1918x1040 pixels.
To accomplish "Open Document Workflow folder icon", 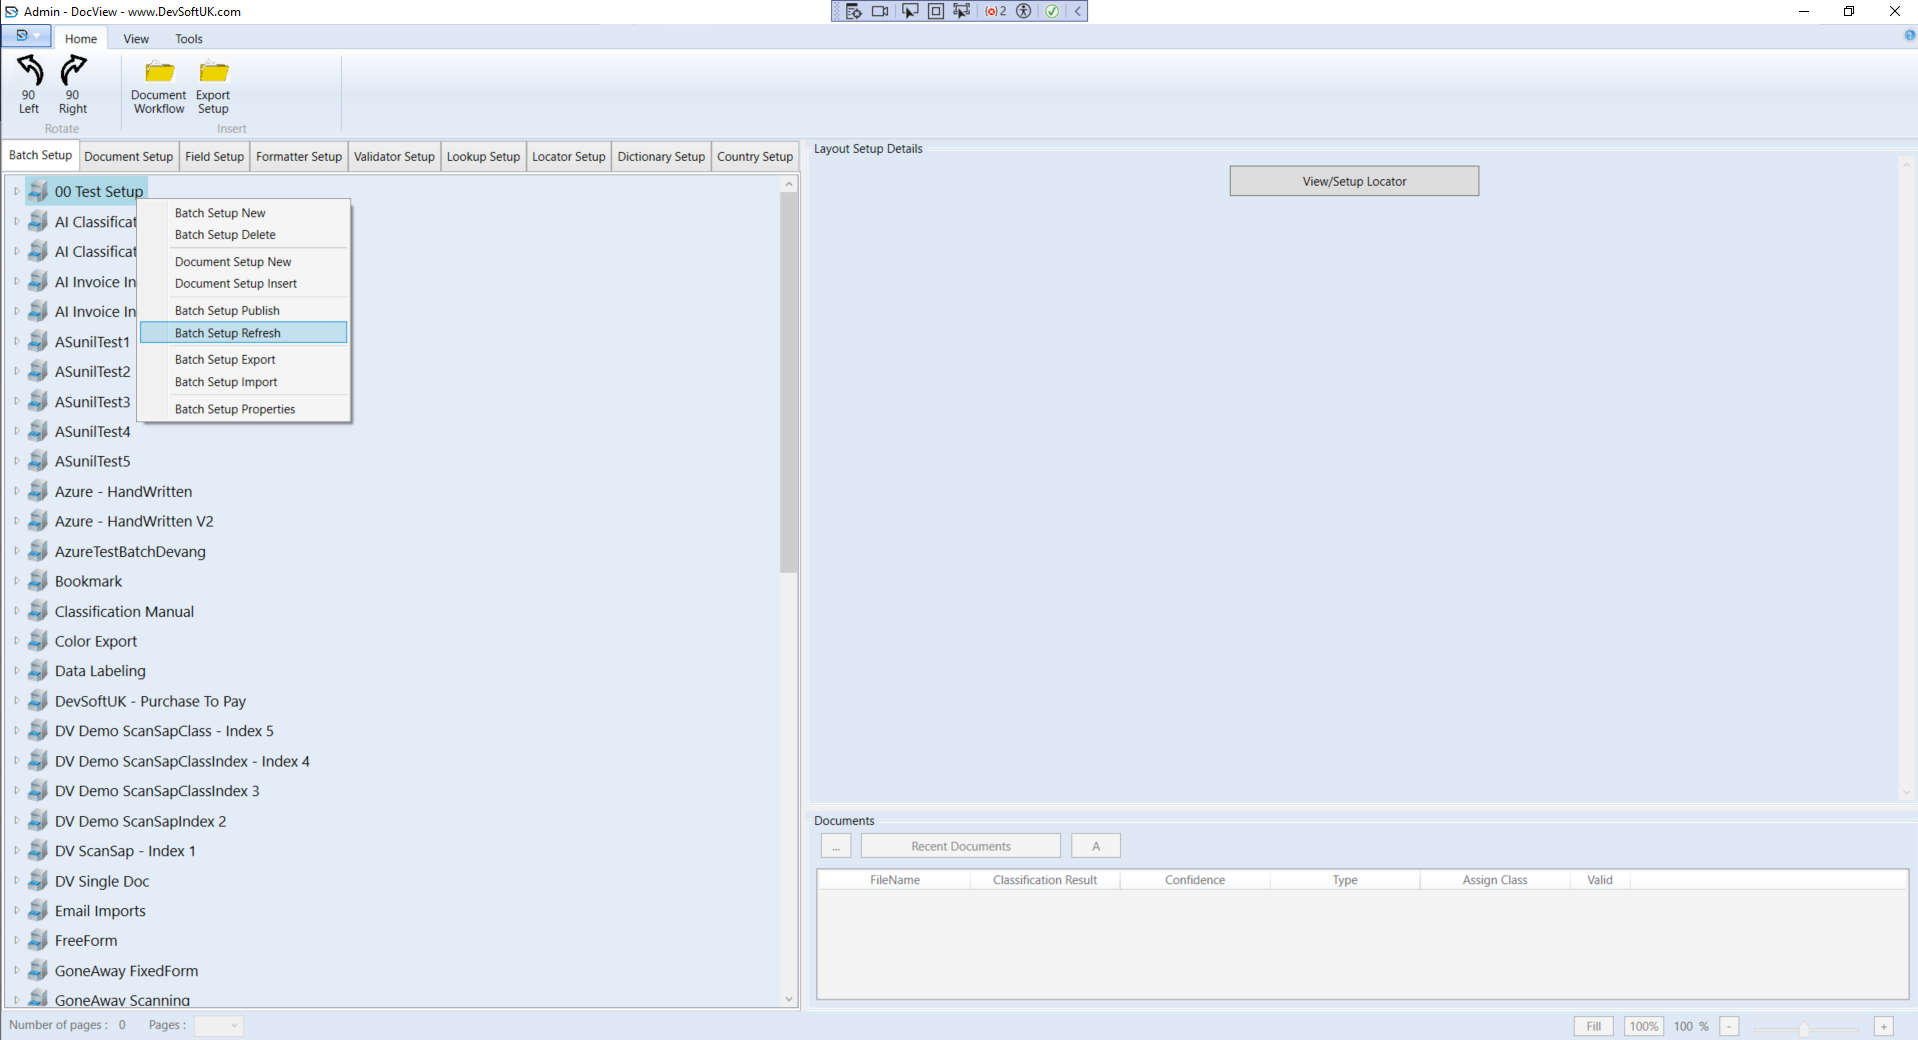I will click(x=159, y=72).
